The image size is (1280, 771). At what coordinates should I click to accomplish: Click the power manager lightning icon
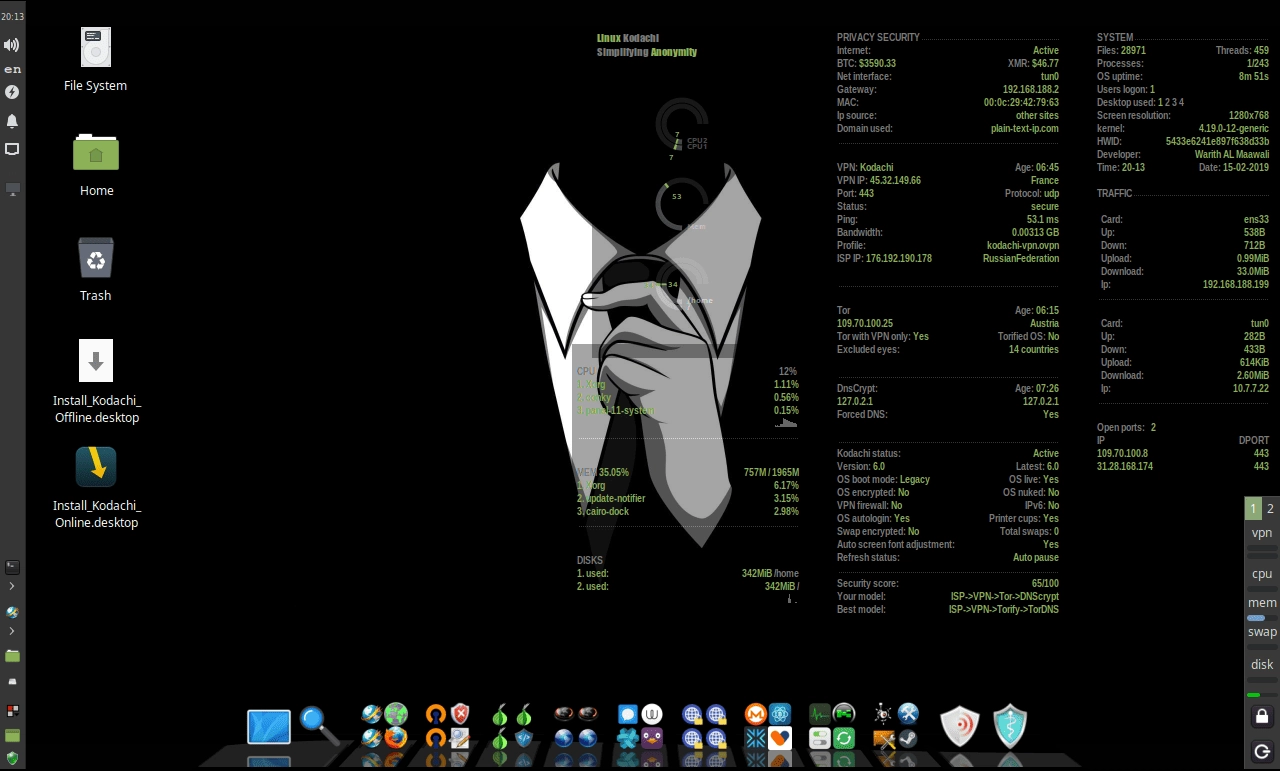[x=12, y=92]
